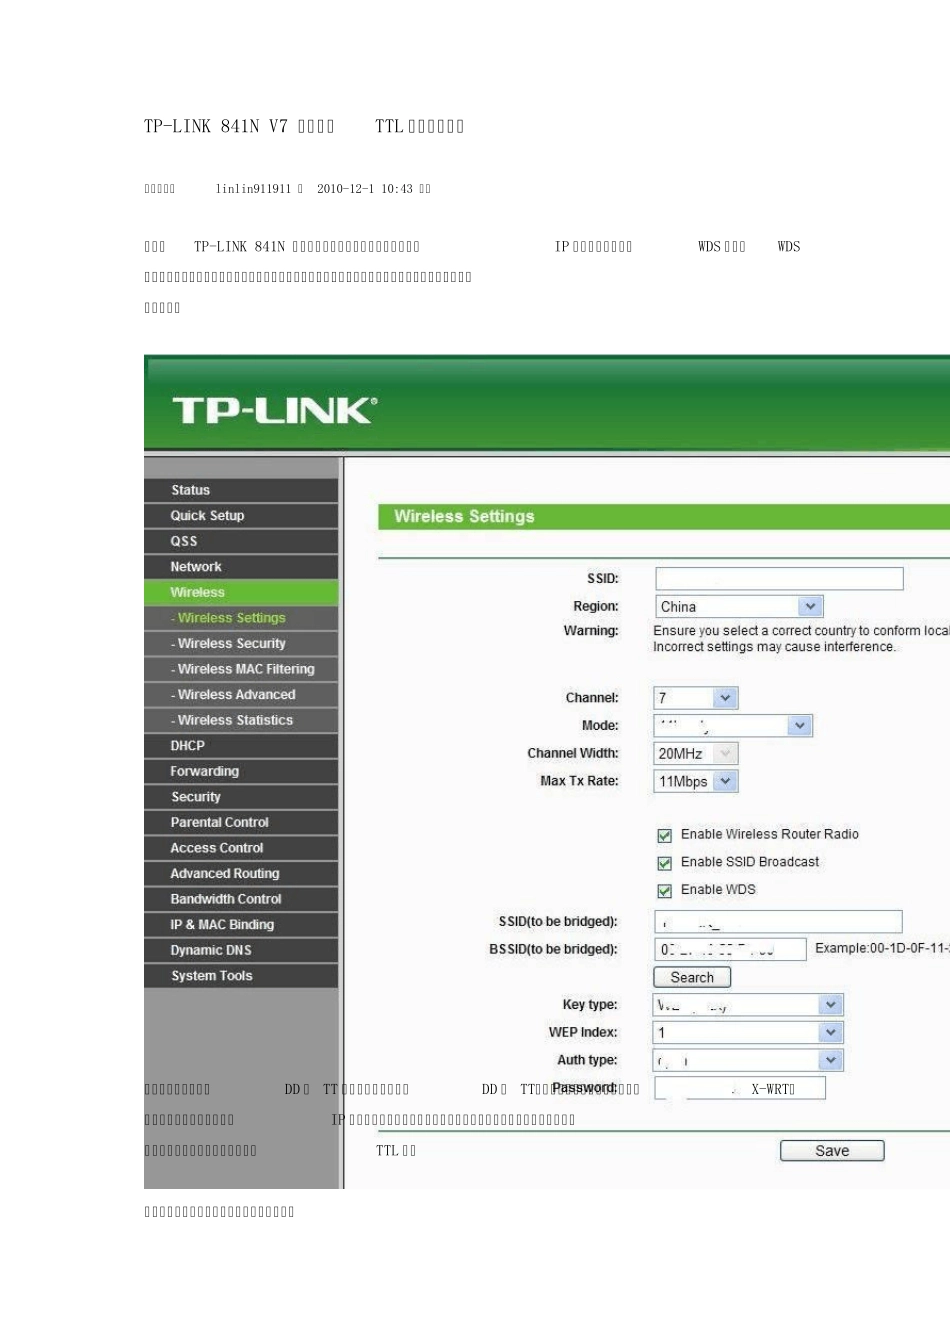Click the TP-LINK logo
The width and height of the screenshot is (950, 1344).
click(x=275, y=410)
